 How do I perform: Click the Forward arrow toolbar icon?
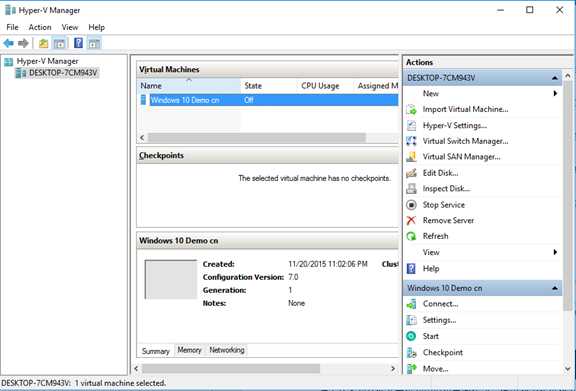click(x=23, y=43)
